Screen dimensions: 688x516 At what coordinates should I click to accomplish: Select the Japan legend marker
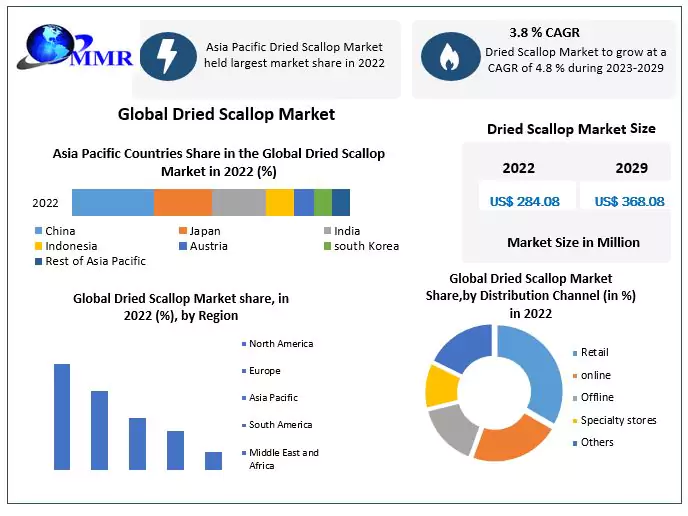(181, 231)
